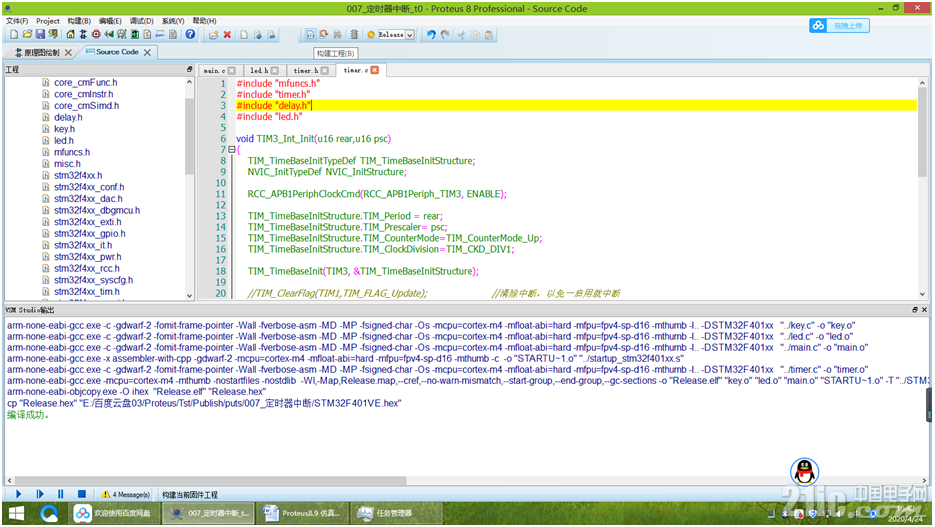Screen dimensions: 935x527
Task: Open the blue Help question mark icon
Action: tap(190, 35)
